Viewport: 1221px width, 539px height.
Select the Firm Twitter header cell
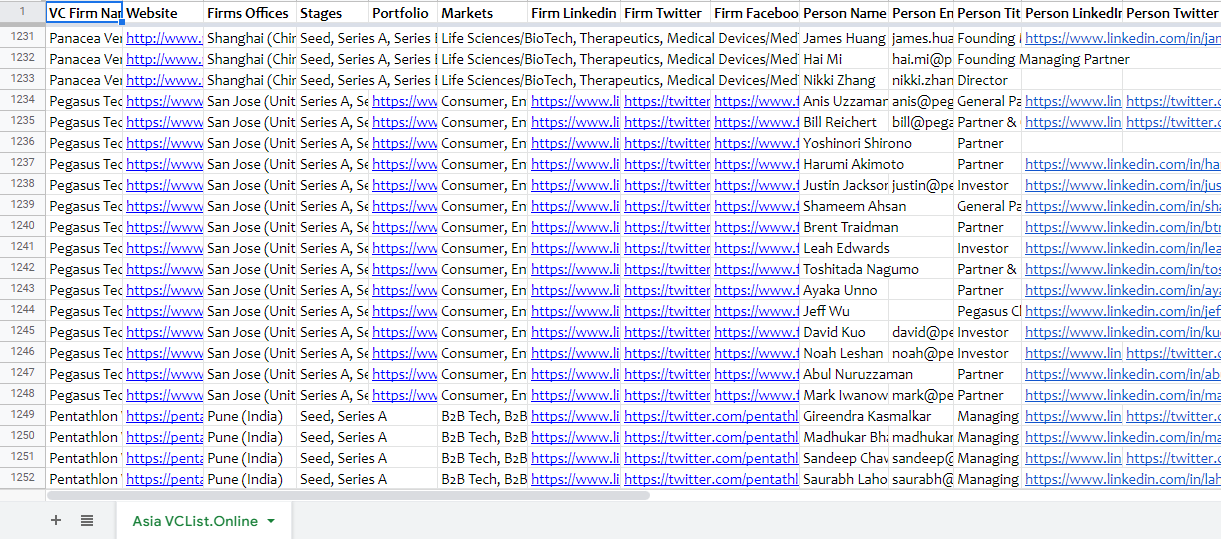click(x=666, y=13)
